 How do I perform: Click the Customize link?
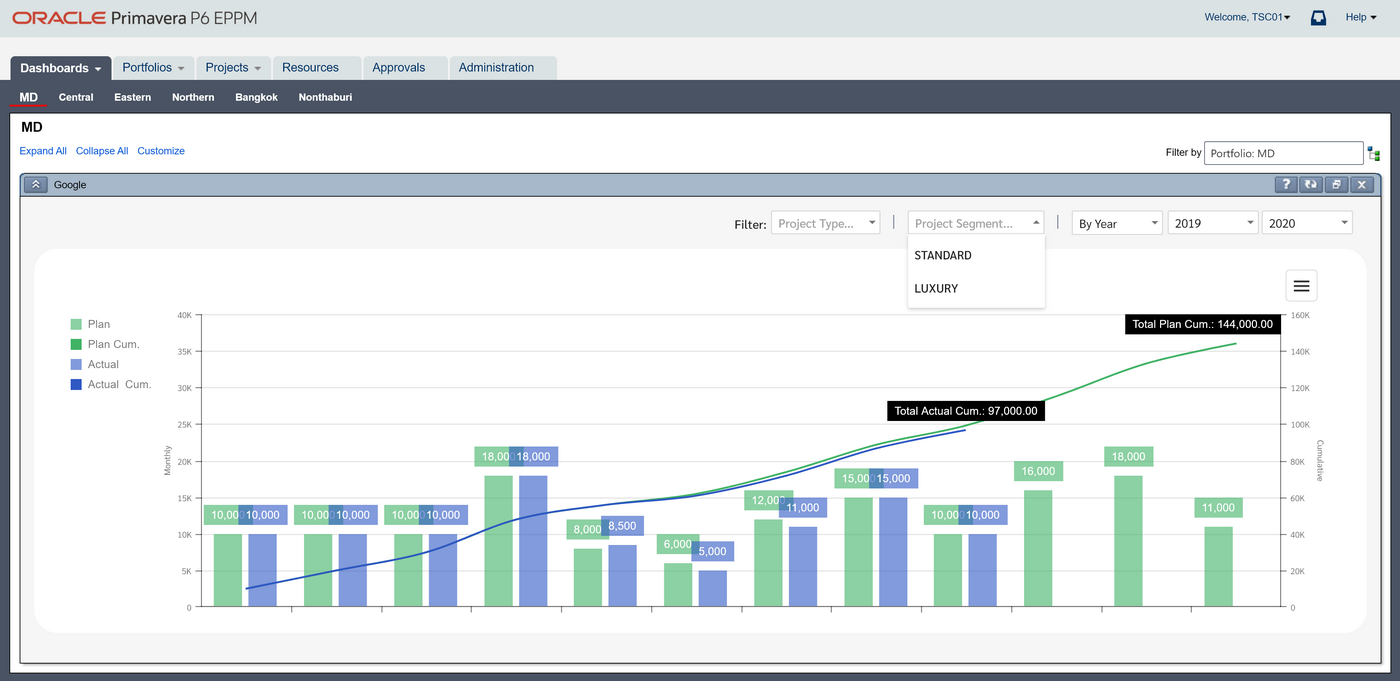pos(161,151)
